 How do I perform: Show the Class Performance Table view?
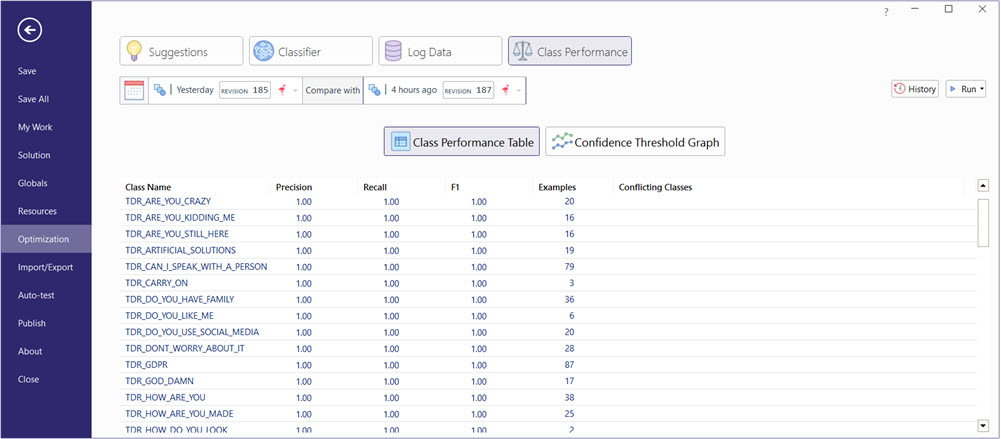tap(462, 142)
